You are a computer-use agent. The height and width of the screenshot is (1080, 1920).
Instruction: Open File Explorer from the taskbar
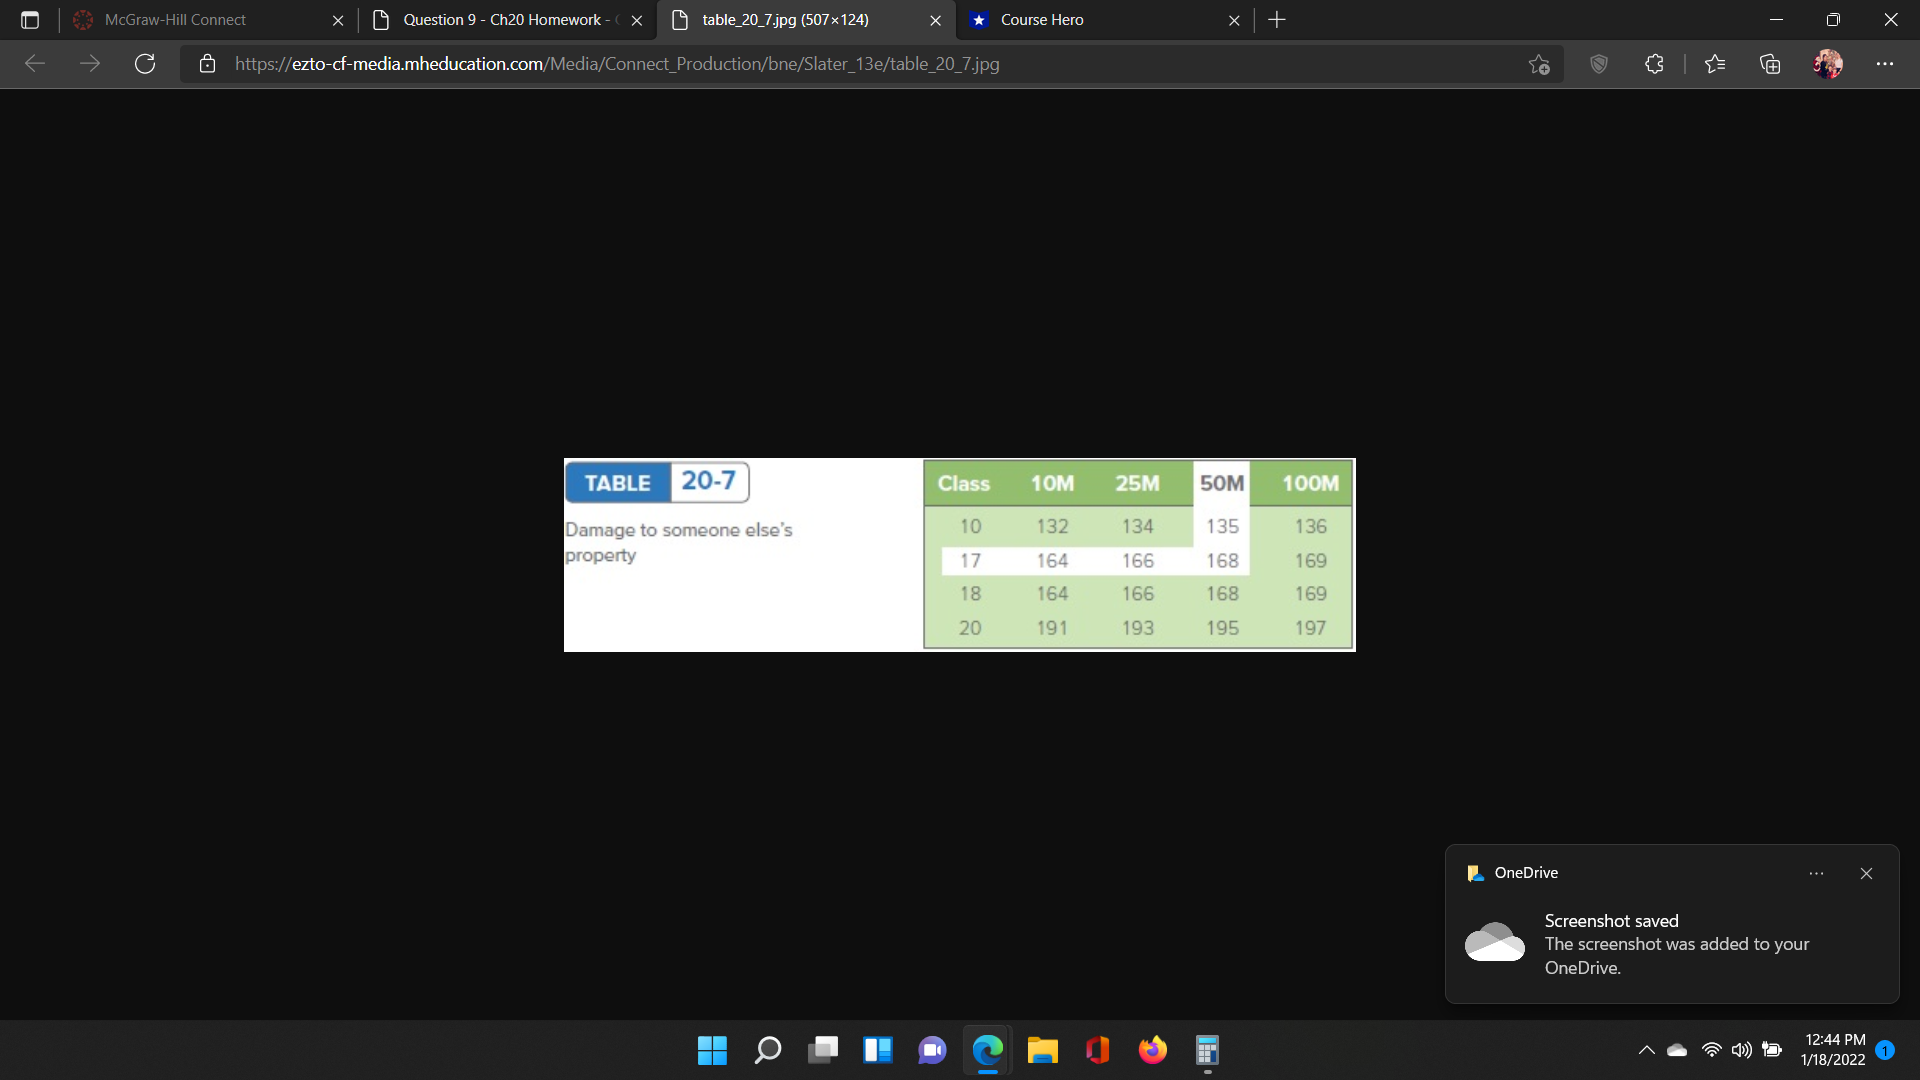(x=1042, y=1050)
